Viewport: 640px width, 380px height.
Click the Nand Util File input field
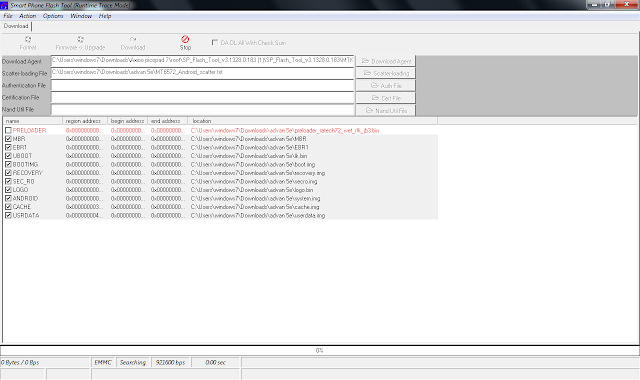pos(202,109)
